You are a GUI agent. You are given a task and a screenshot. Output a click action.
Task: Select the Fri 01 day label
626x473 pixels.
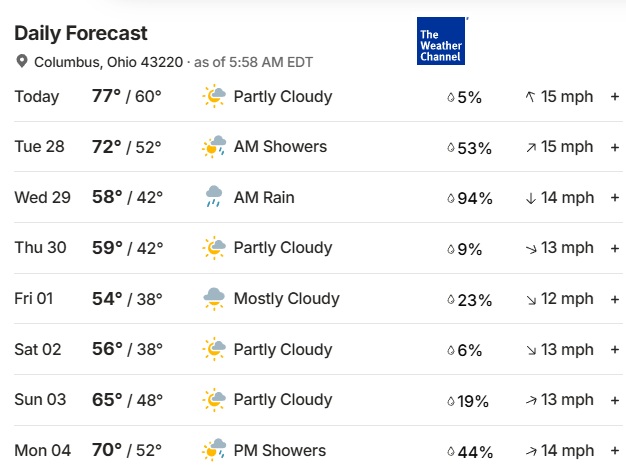tap(36, 298)
